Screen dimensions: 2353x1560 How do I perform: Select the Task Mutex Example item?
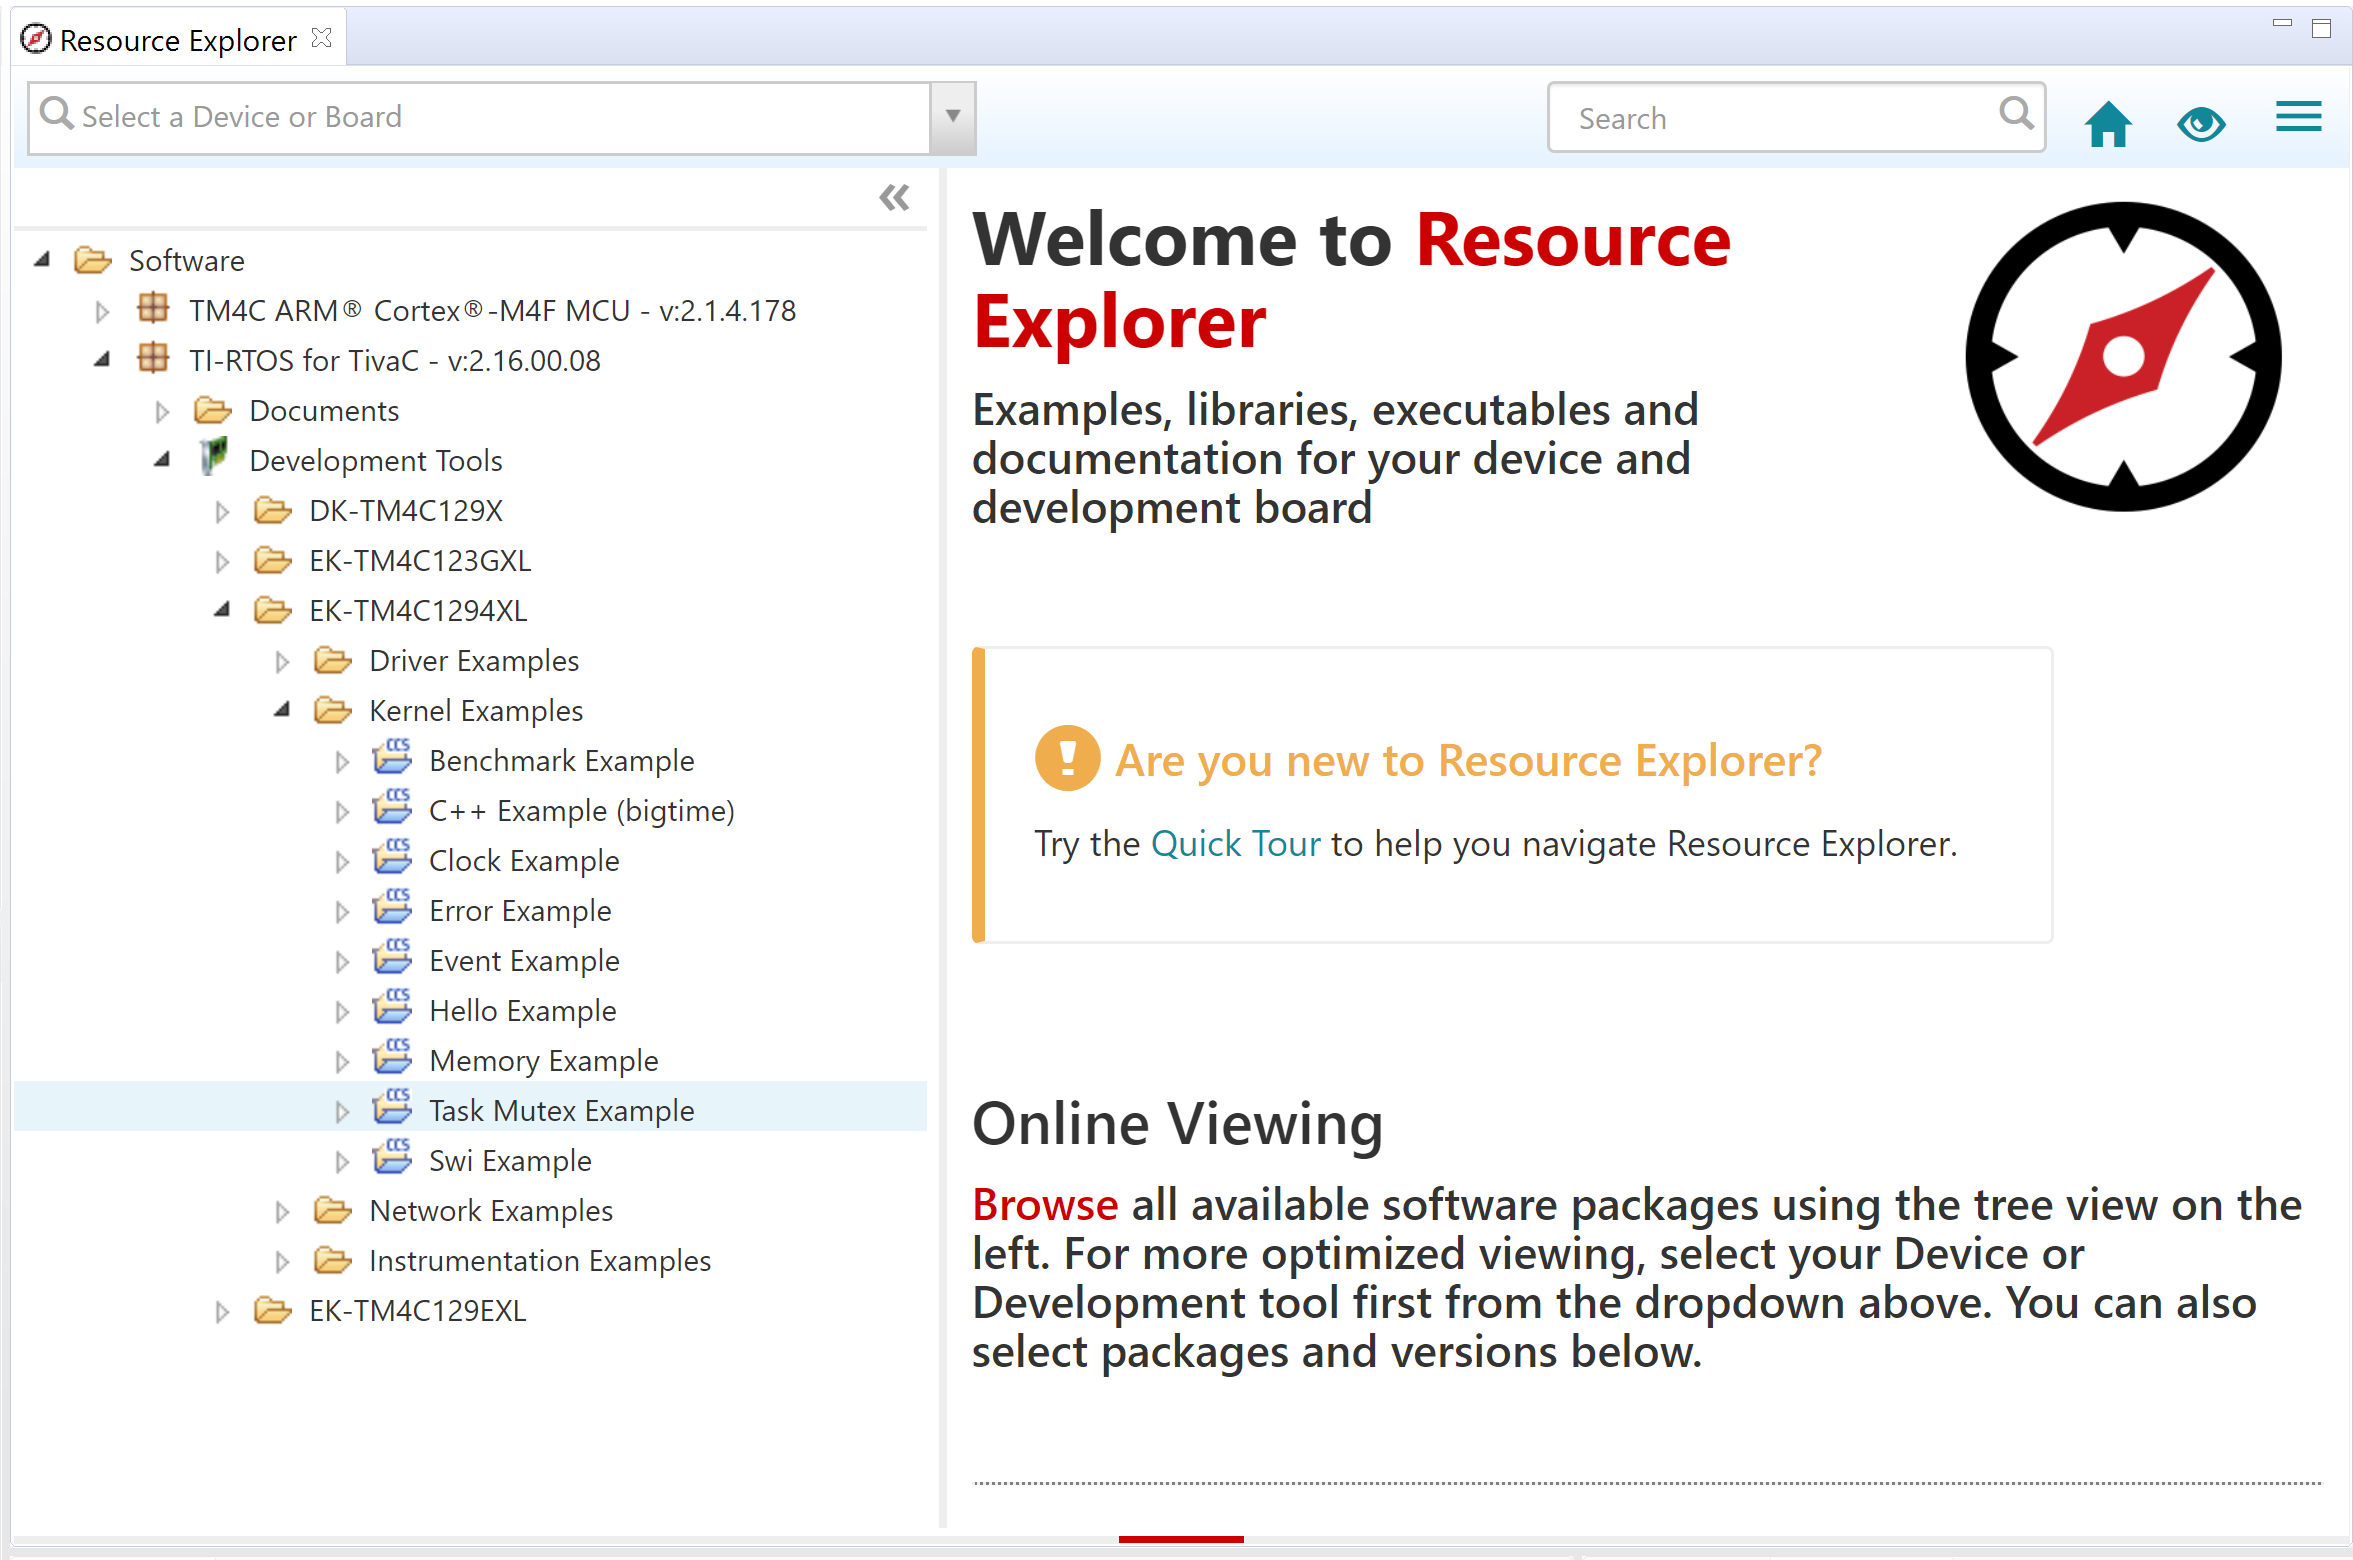pos(561,1110)
